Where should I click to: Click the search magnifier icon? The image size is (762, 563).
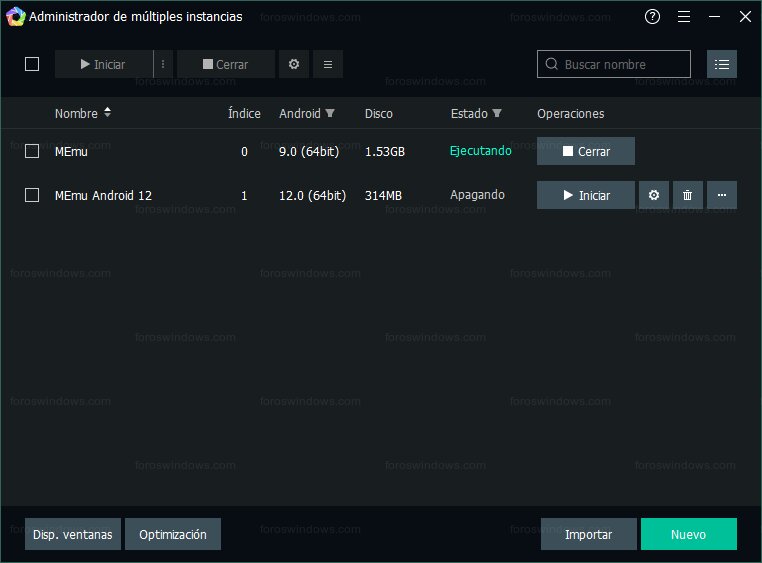coord(552,64)
